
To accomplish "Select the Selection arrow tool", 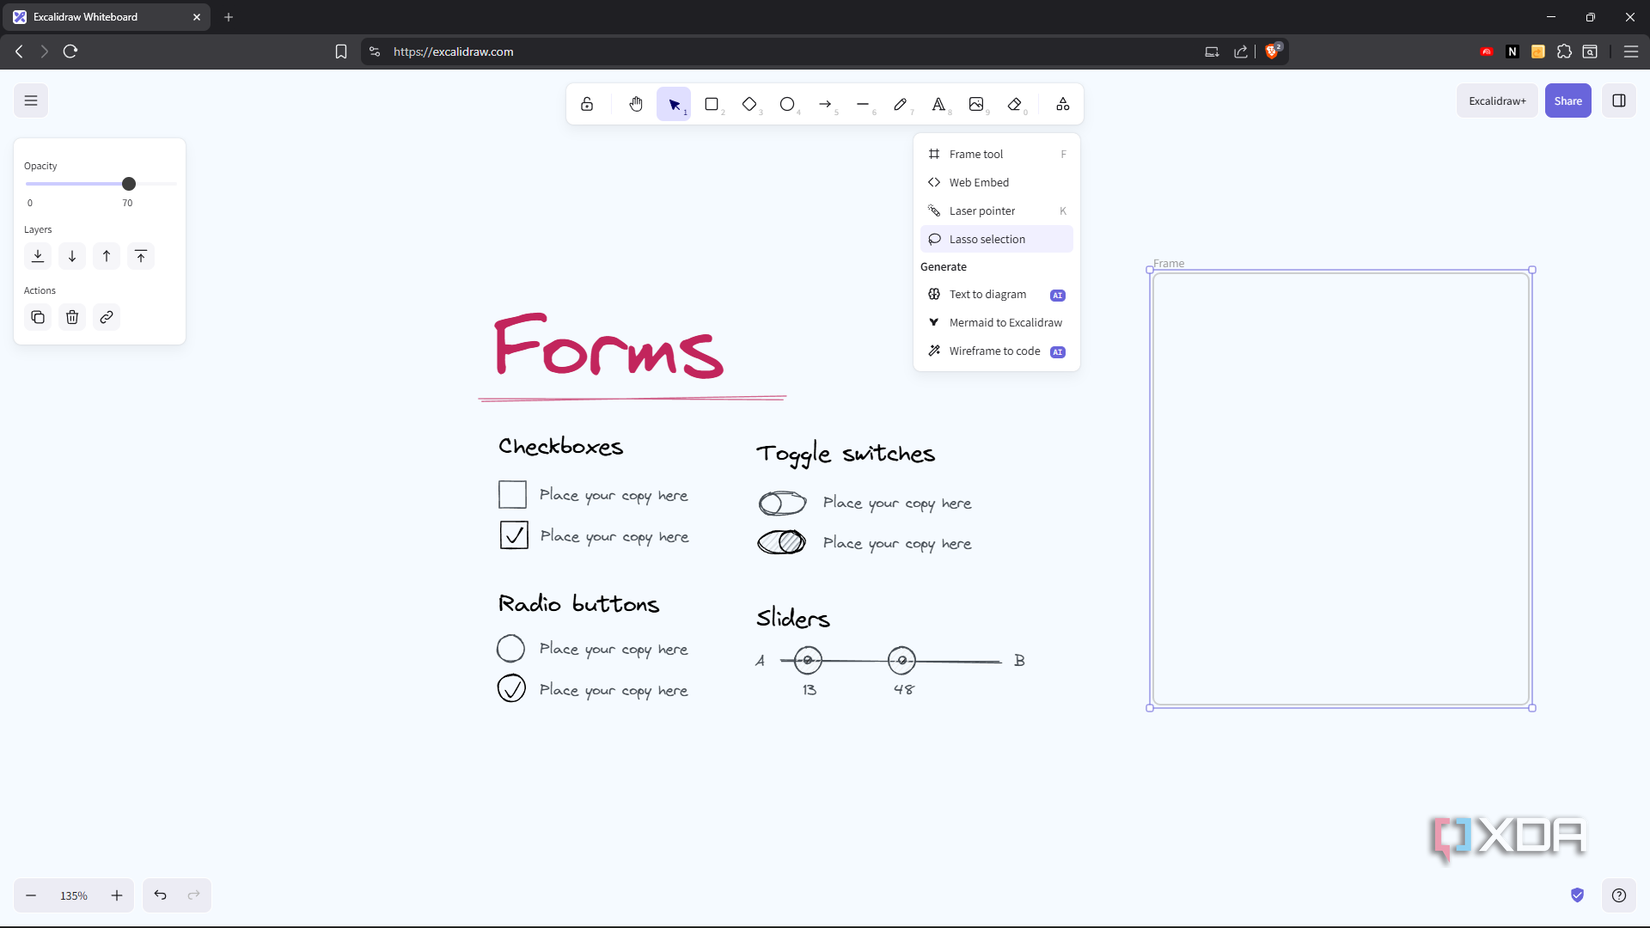I will (674, 104).
